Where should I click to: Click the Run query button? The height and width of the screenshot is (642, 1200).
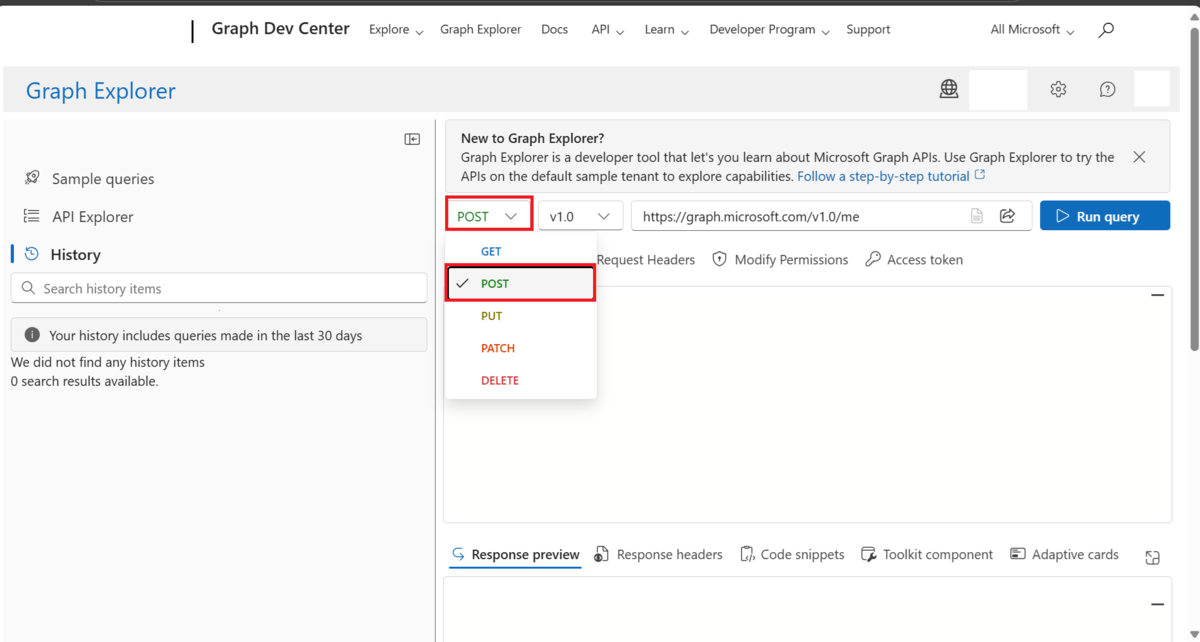1105,216
